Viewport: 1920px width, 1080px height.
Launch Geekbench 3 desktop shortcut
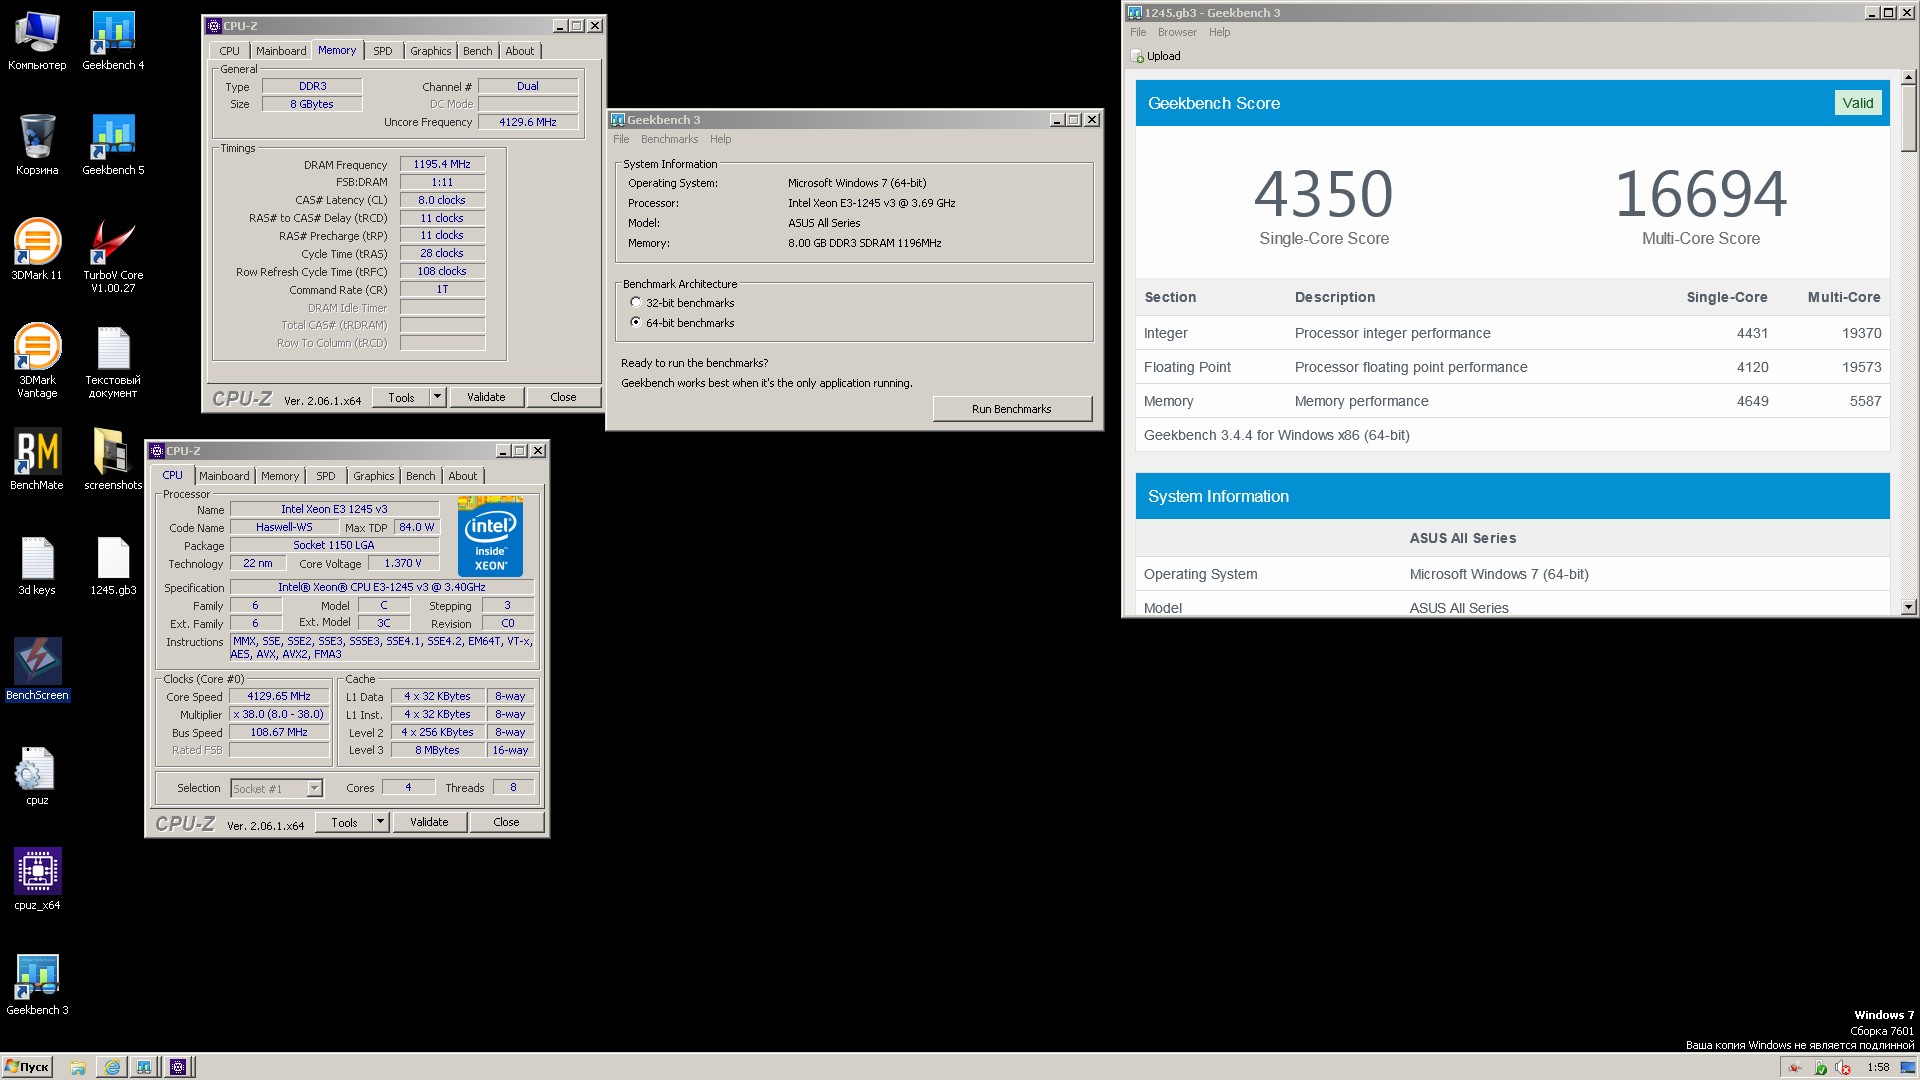[37, 985]
